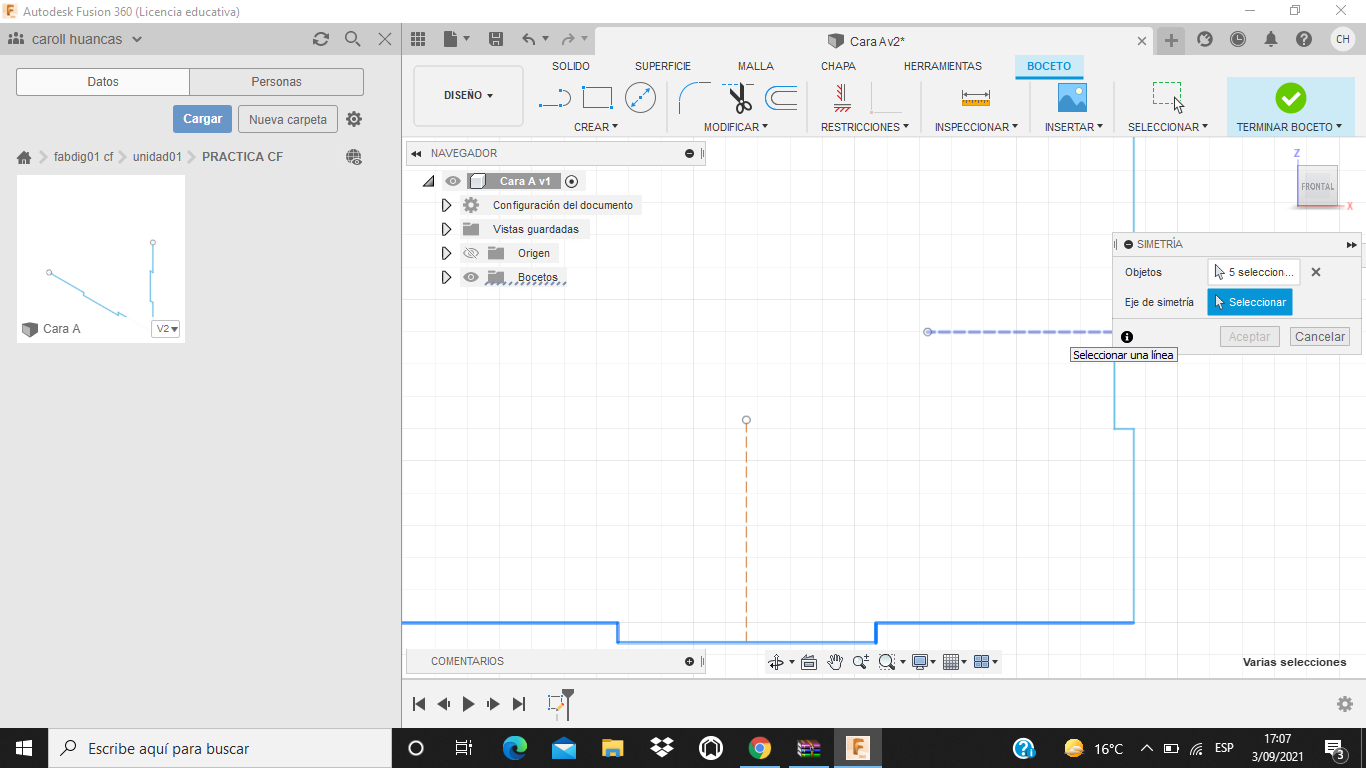Click the sketch feature in timeline
This screenshot has width=1366, height=768.
(556, 704)
